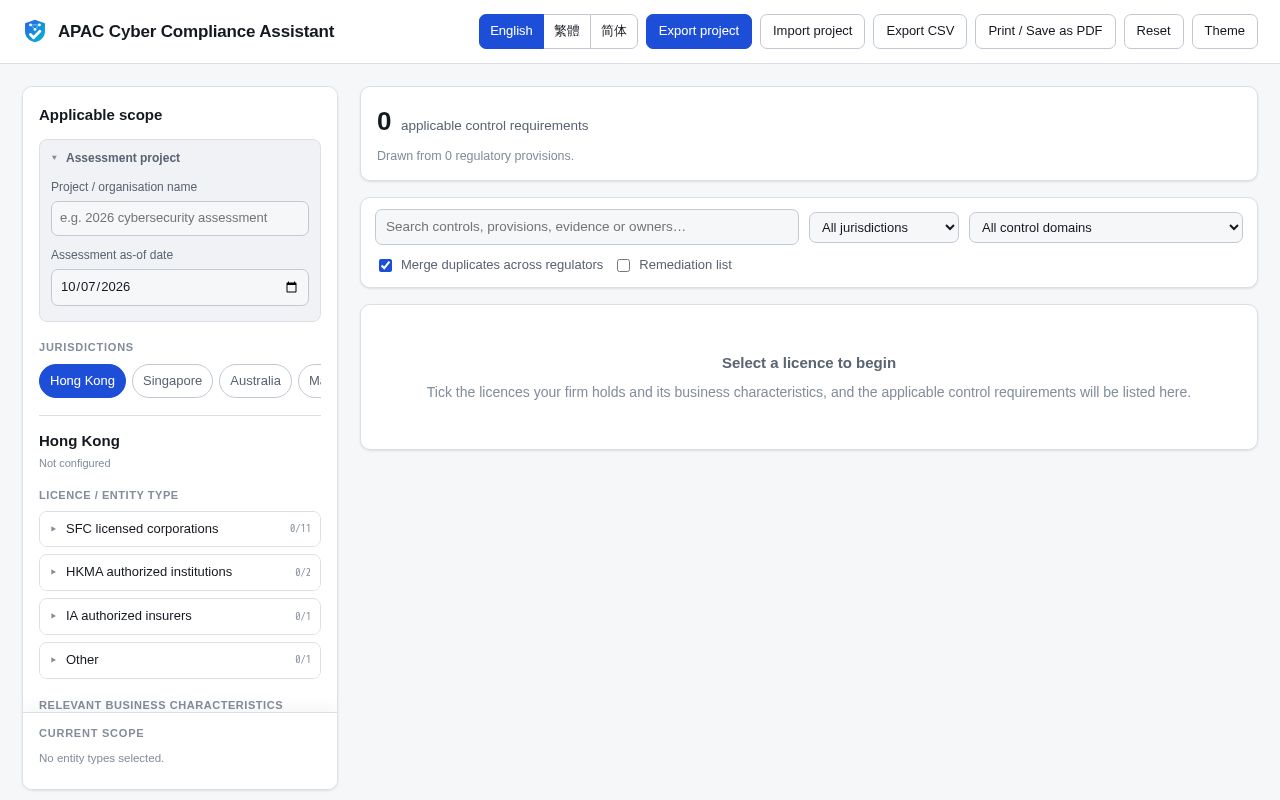Select the Hong Kong jurisdiction tab
1280x800 pixels.
[x=82, y=381]
